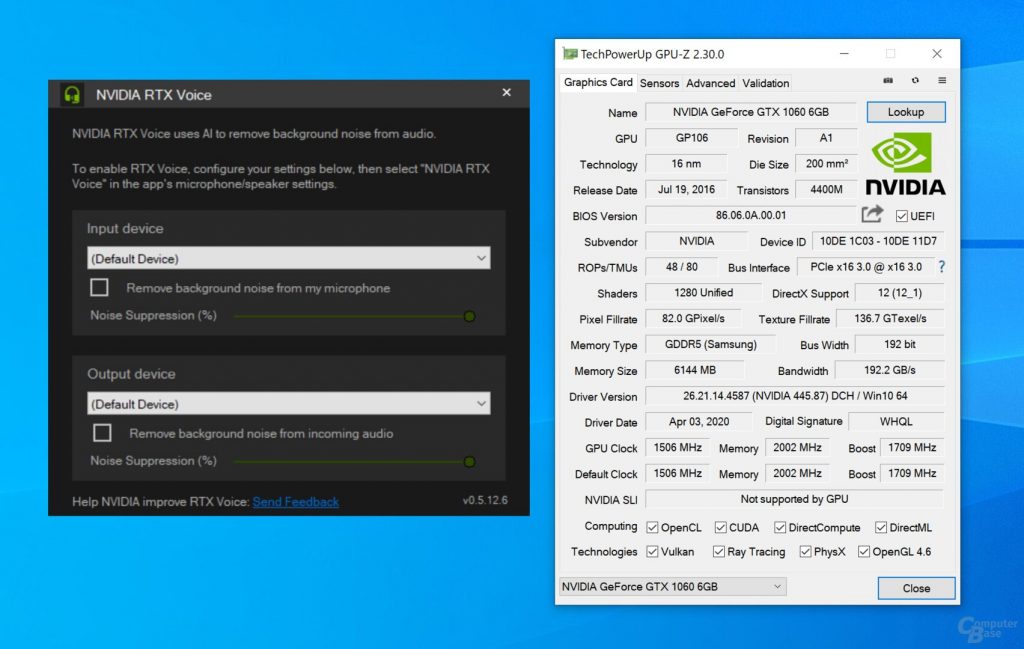The image size is (1024, 649).
Task: Click the GP106 GPU field
Action: [x=692, y=138]
